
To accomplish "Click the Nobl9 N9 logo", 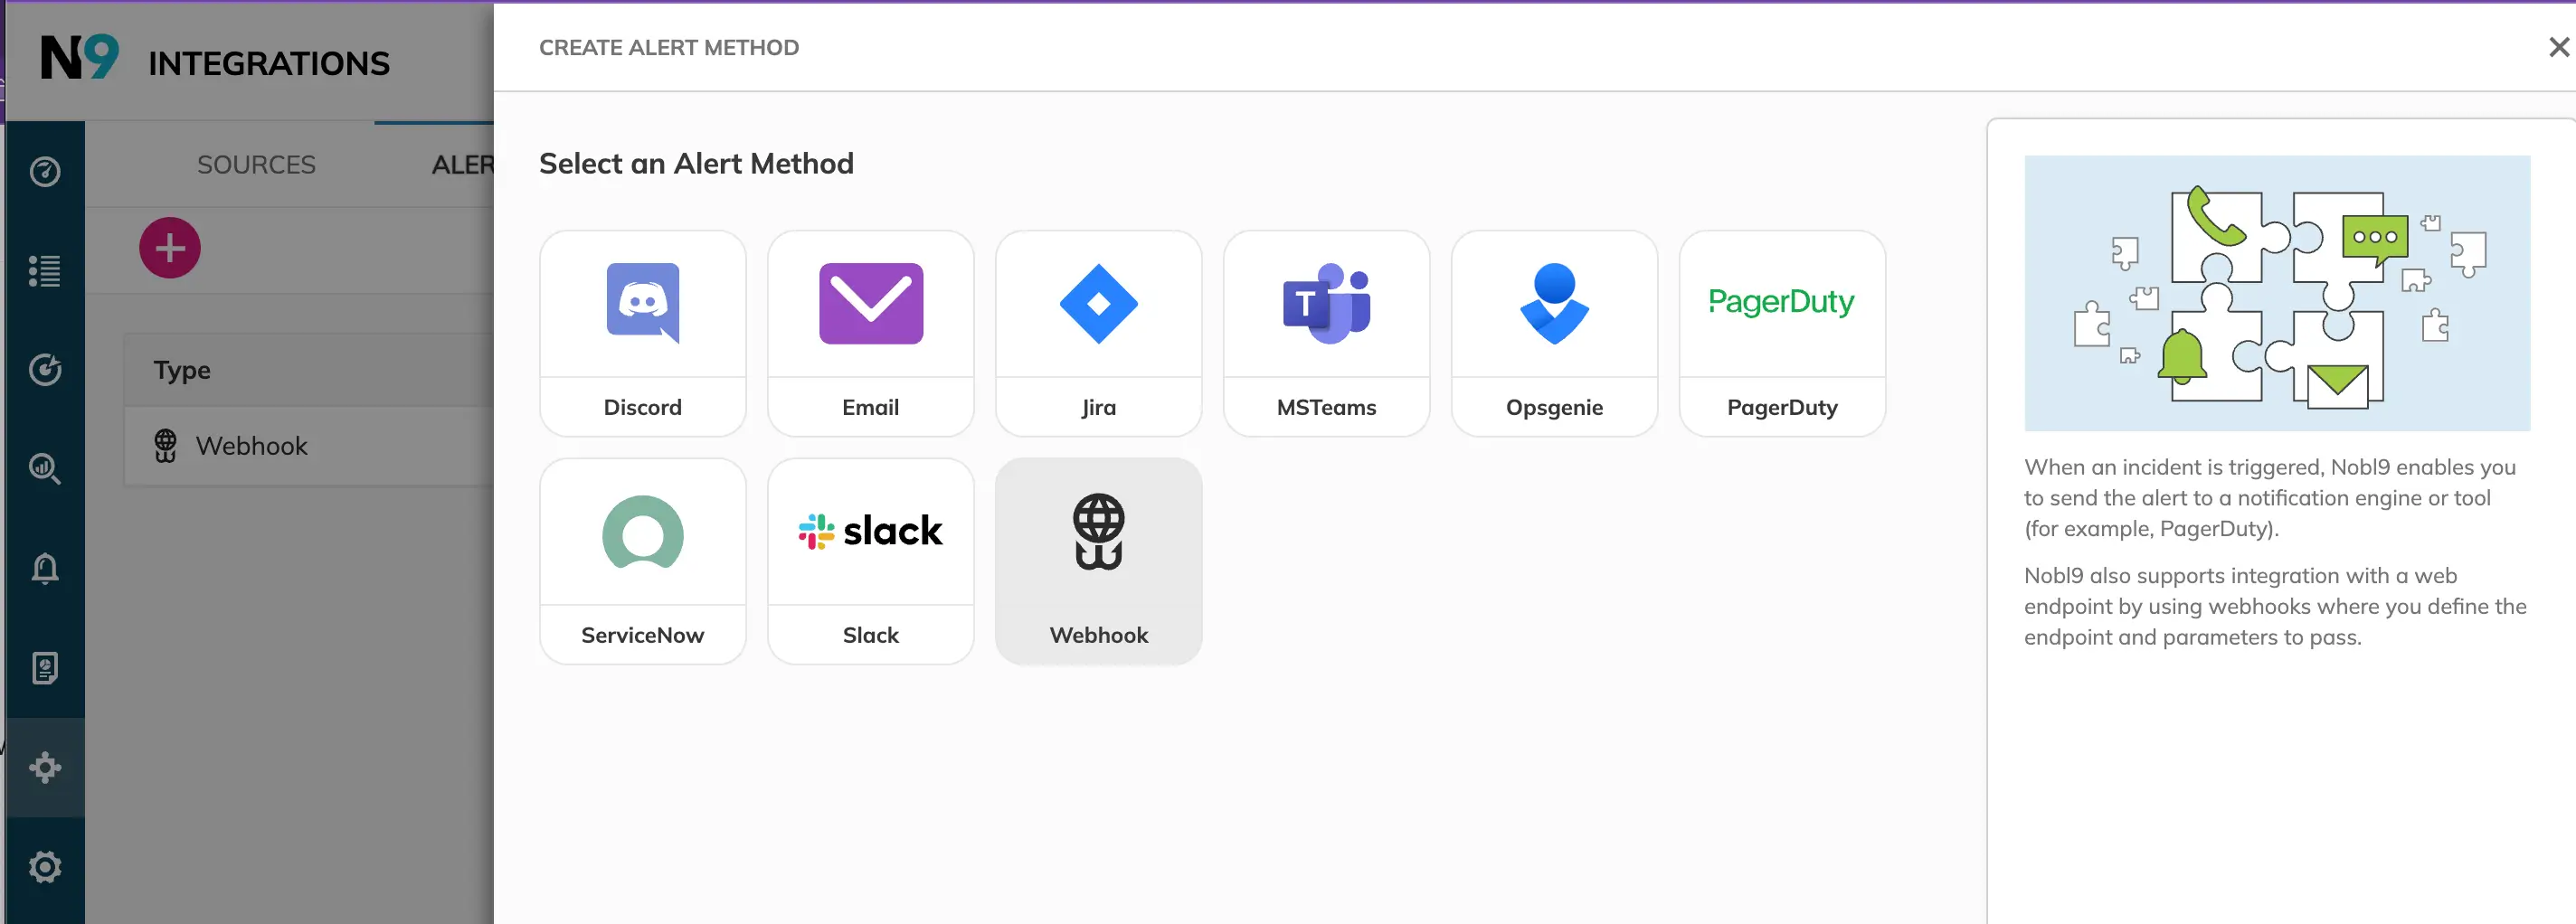I will pos(79,58).
